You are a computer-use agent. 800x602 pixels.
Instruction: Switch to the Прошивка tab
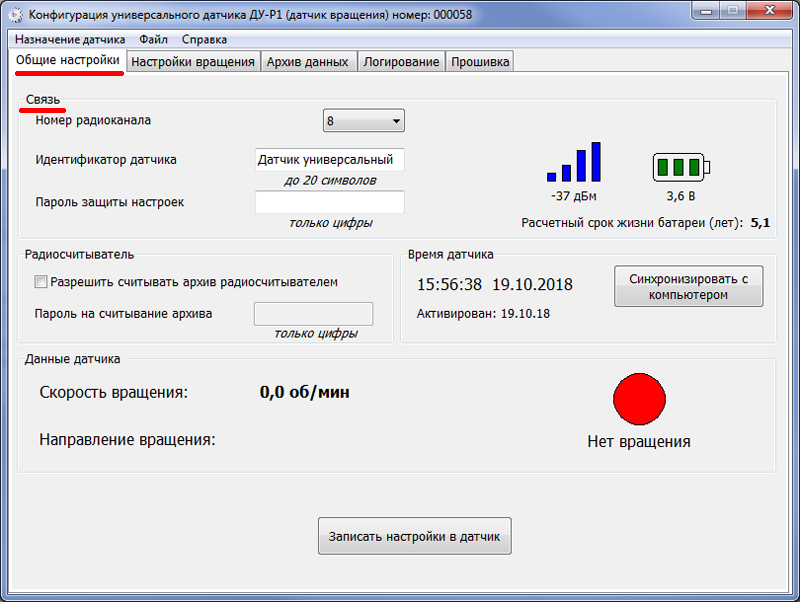480,62
